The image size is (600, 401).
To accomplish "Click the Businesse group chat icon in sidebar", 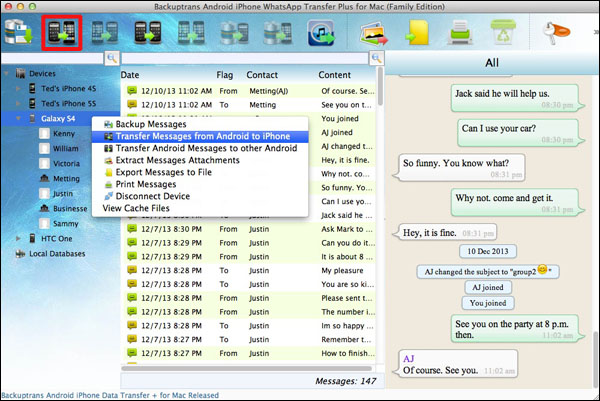I will click(x=44, y=208).
